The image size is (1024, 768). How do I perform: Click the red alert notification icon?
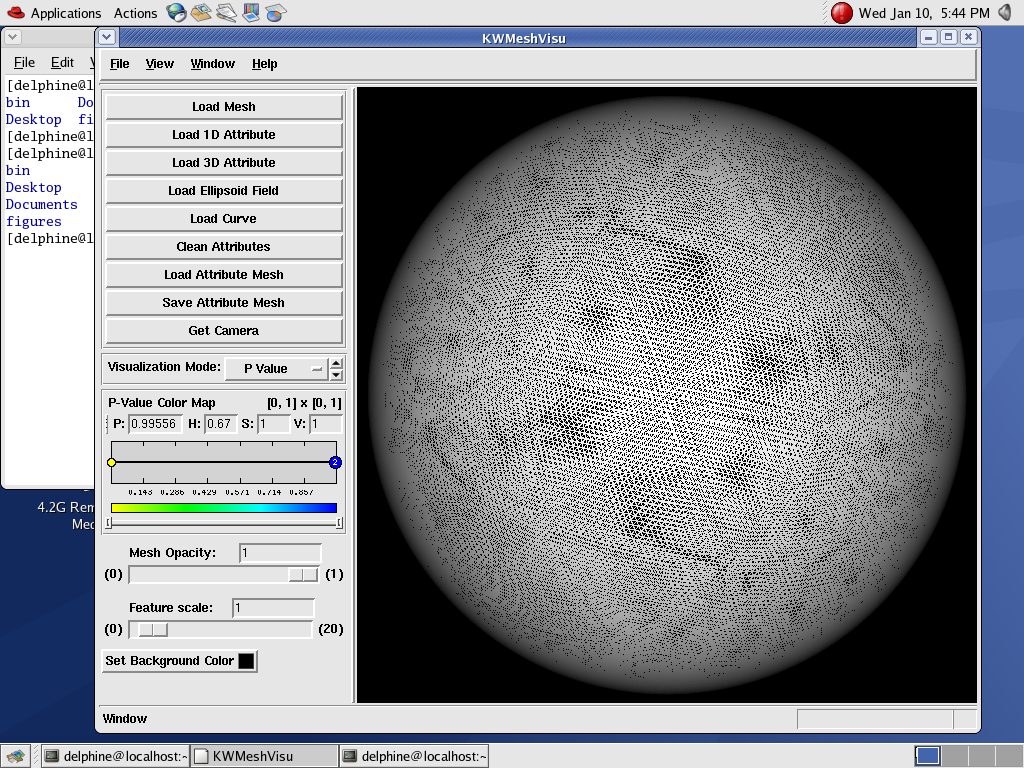[842, 13]
